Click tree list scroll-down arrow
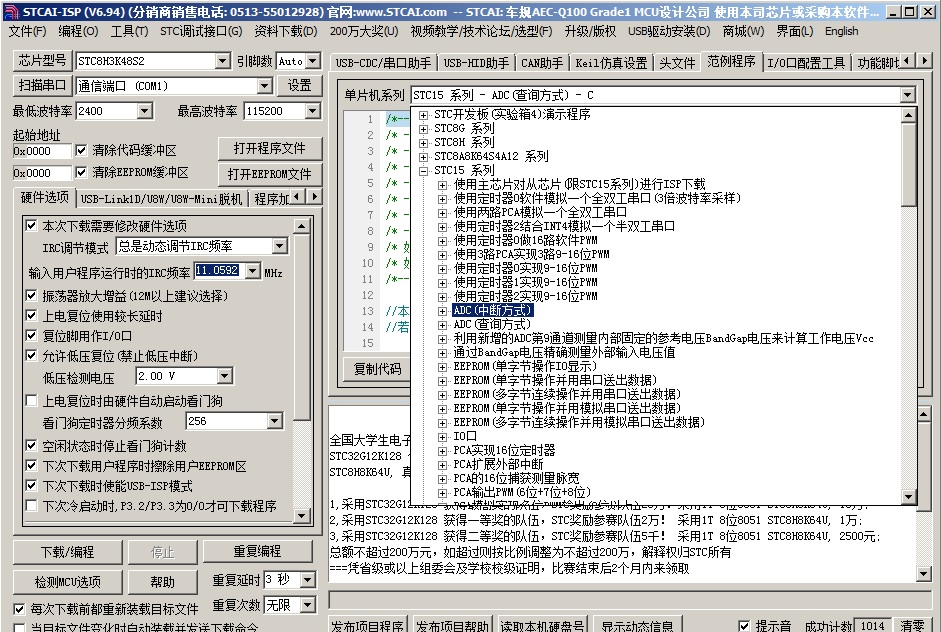 (x=909, y=496)
